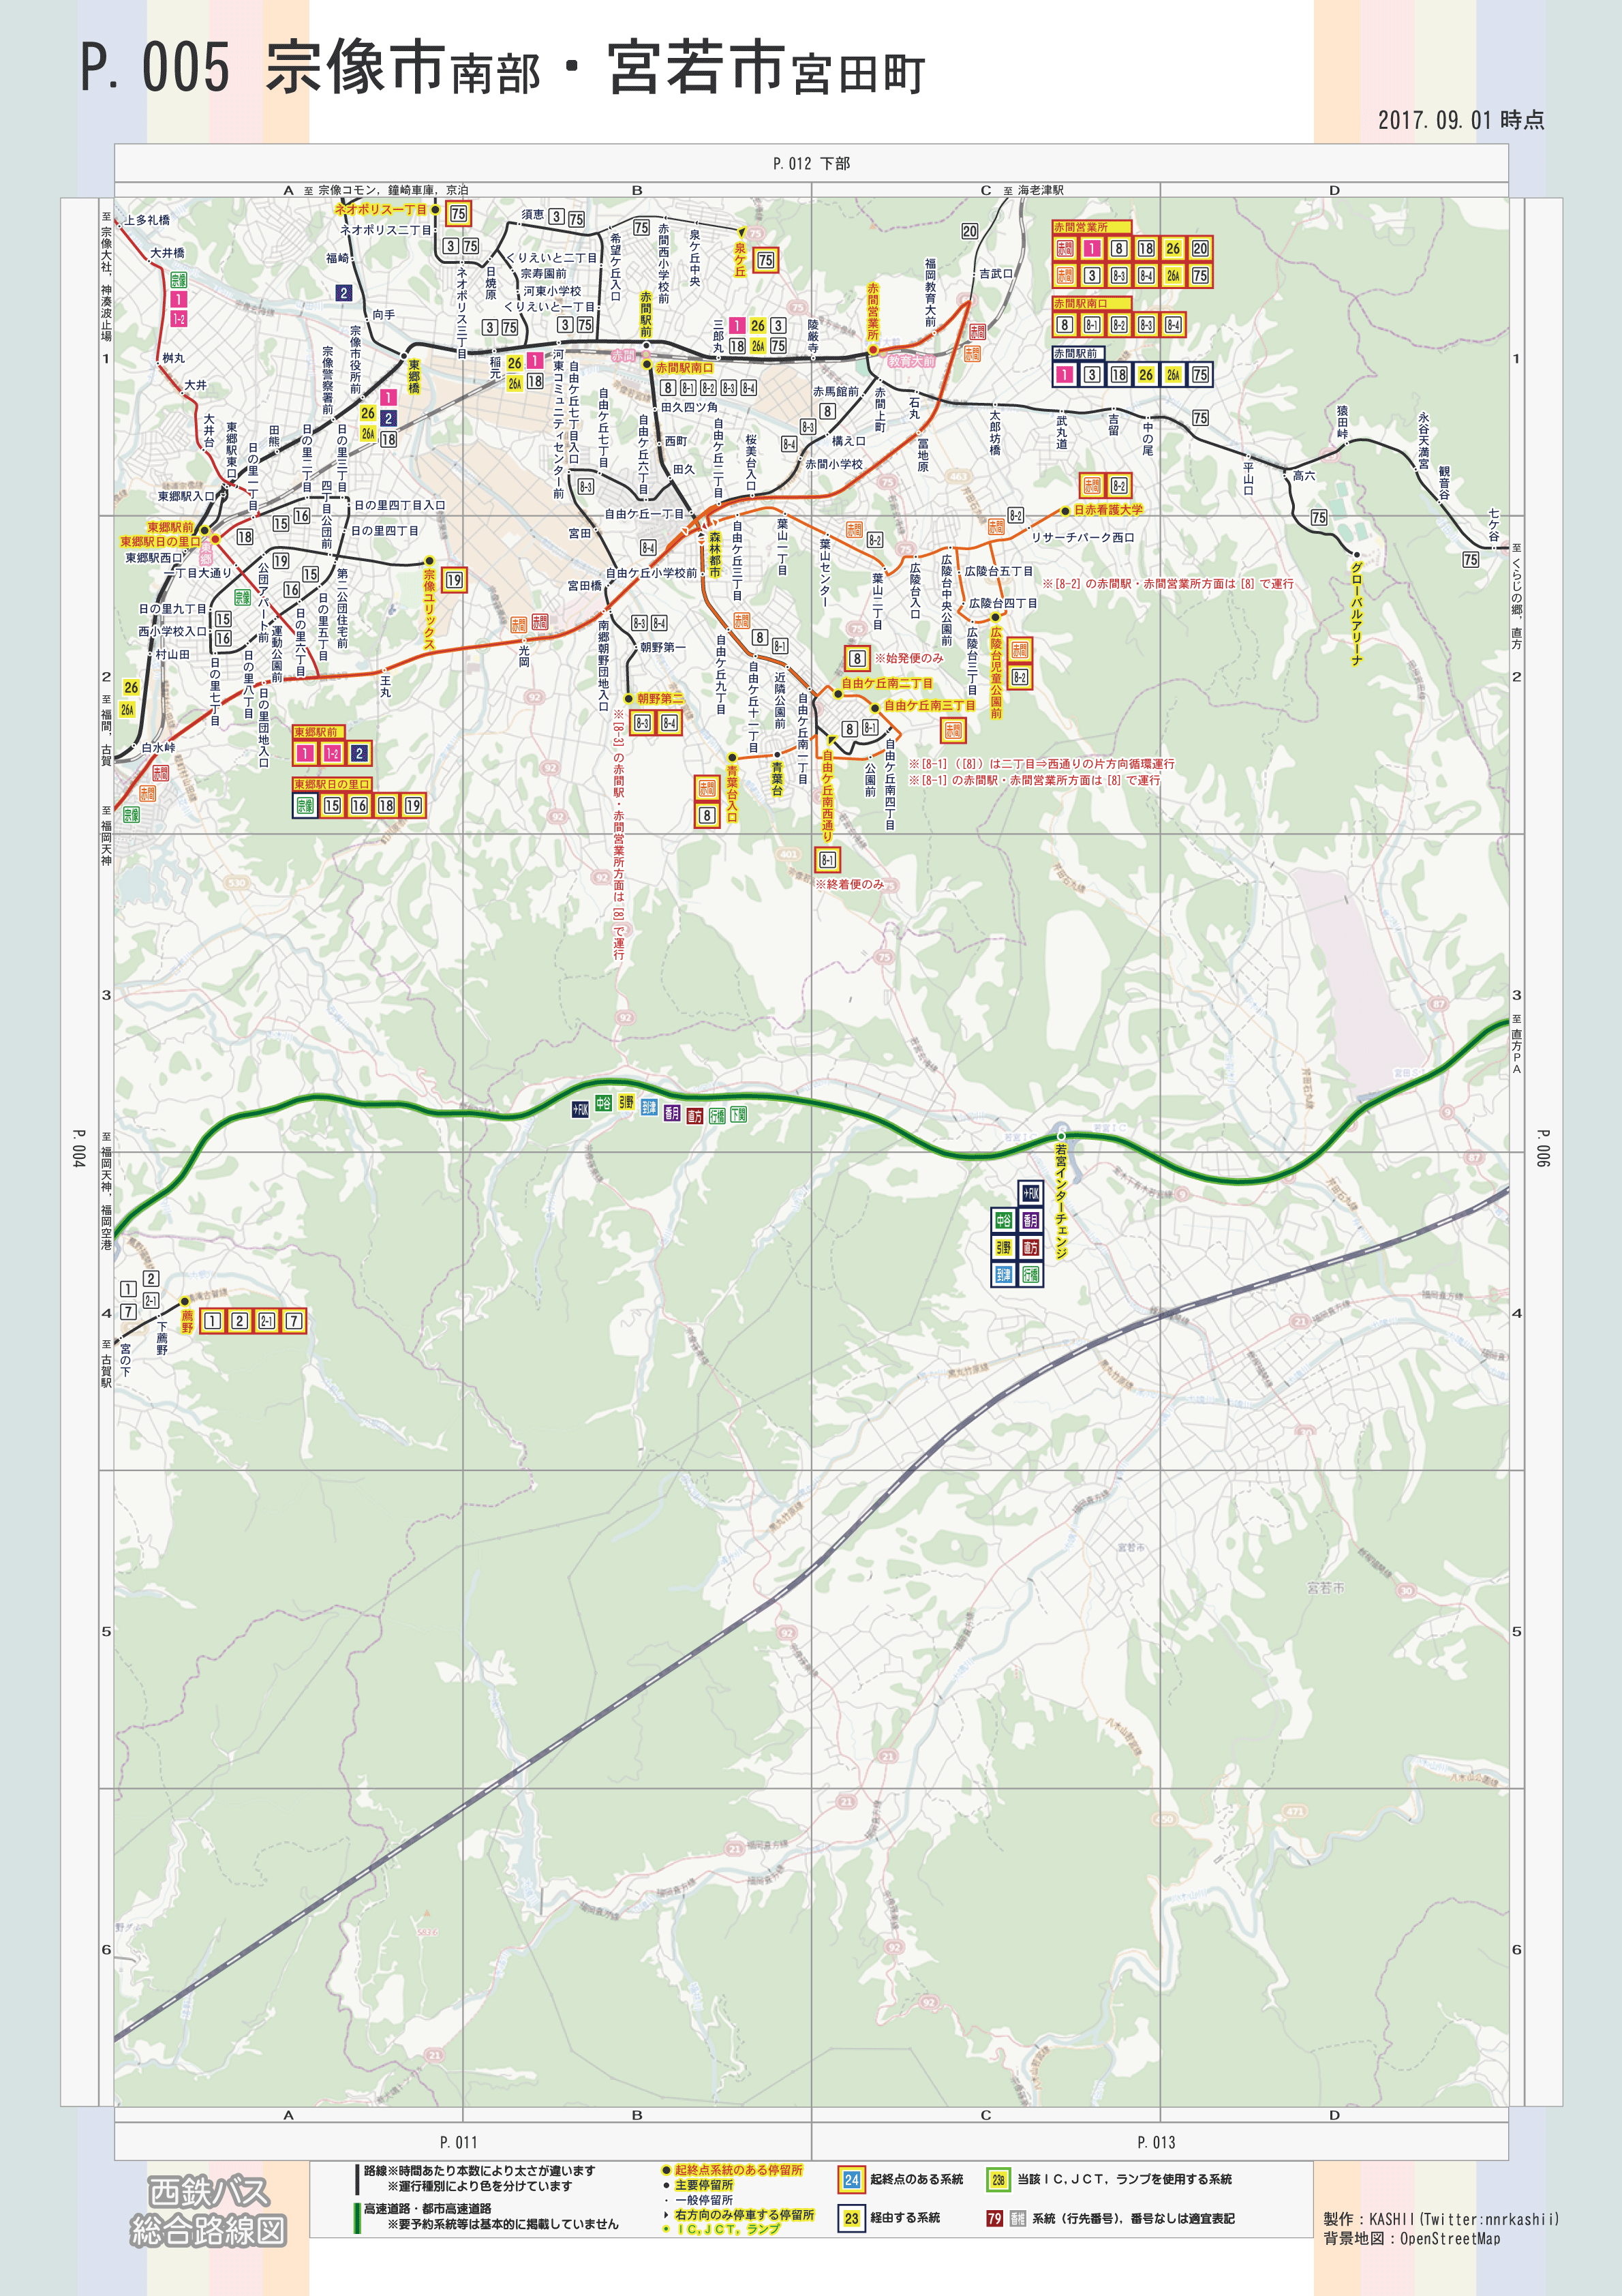Click pink route 1 badge in 赤間営業所 box

[1092, 248]
